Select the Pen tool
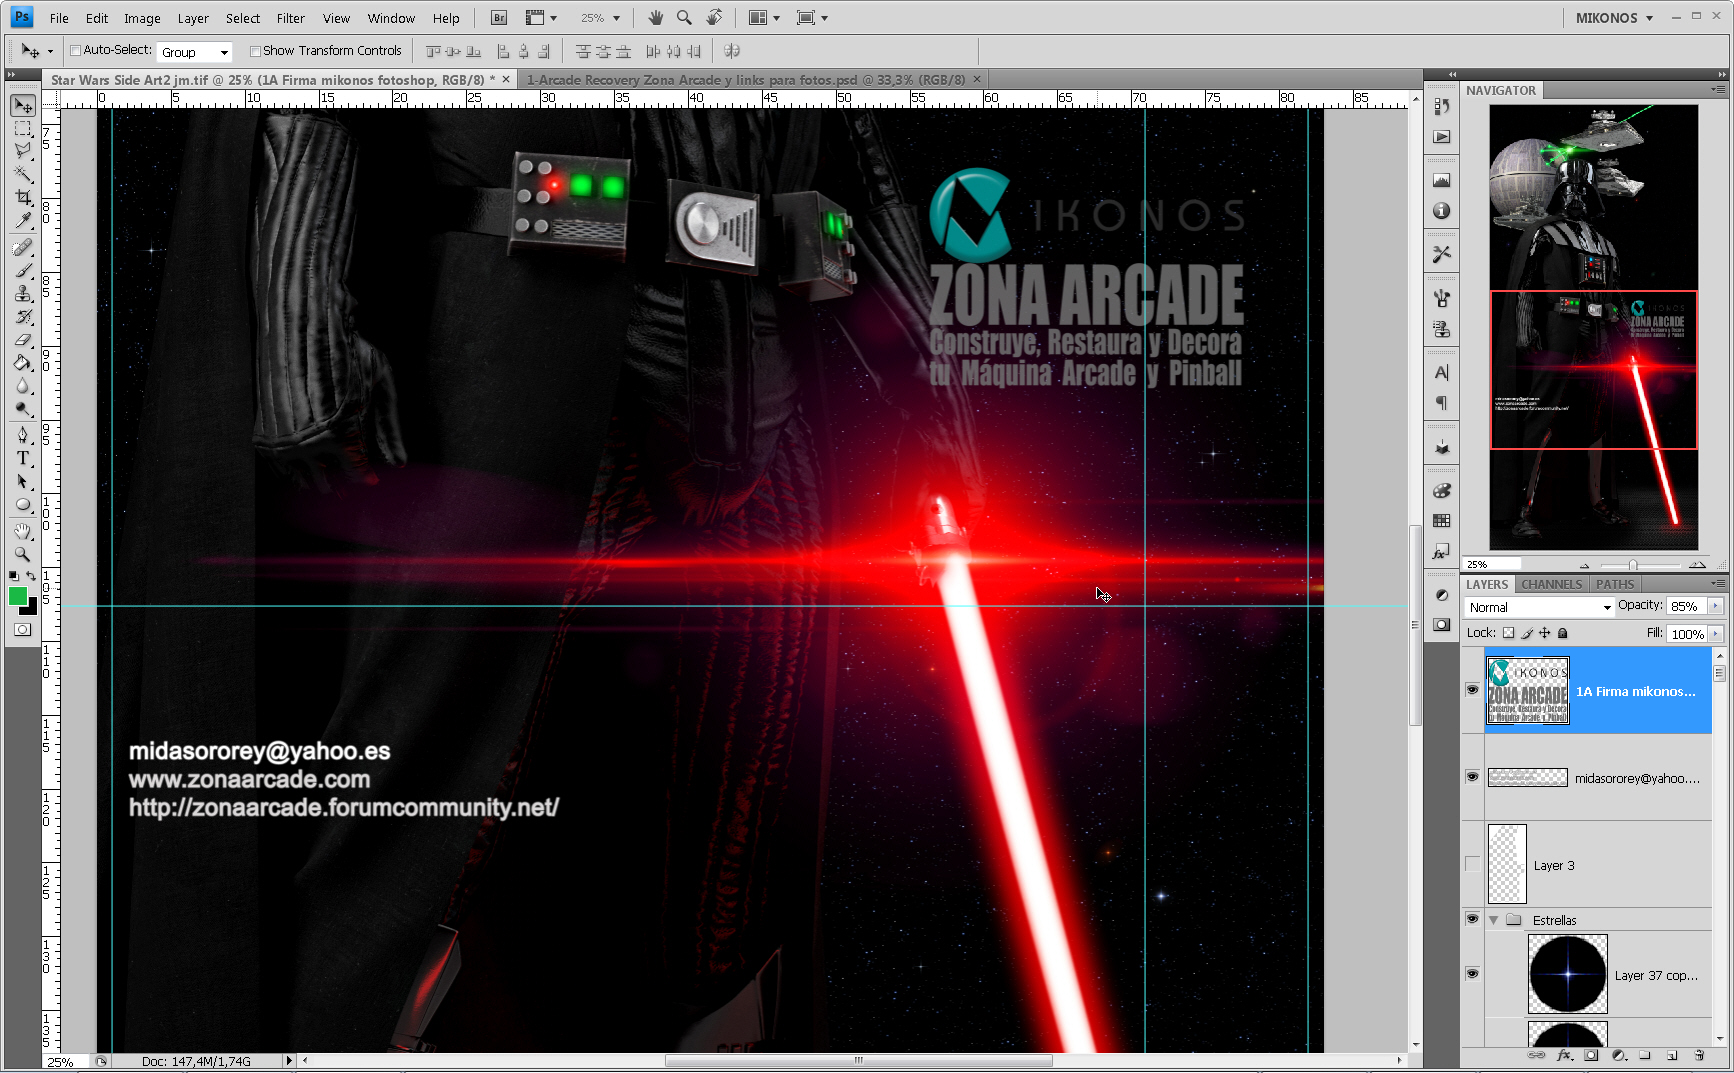1734x1073 pixels. click(23, 435)
